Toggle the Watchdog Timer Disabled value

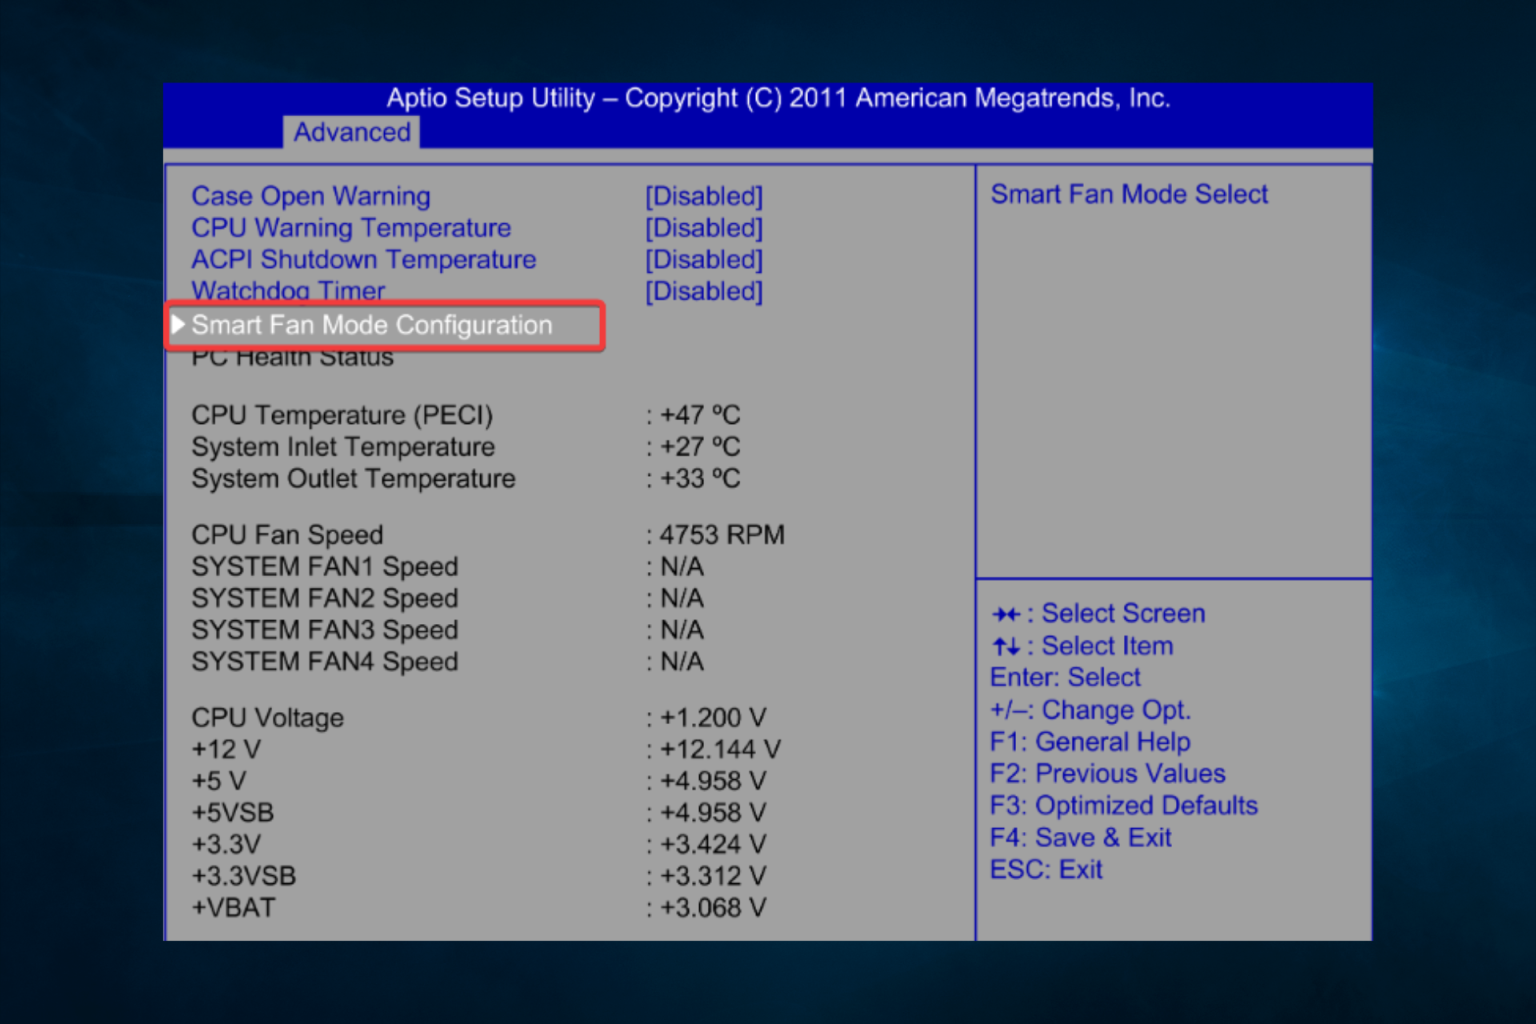(704, 291)
